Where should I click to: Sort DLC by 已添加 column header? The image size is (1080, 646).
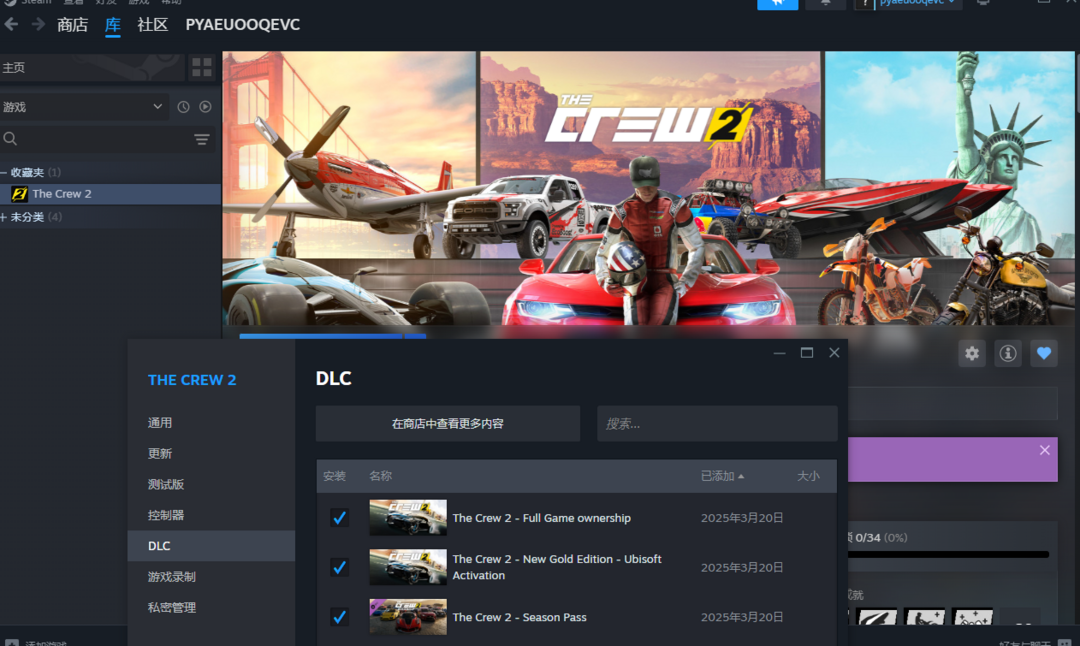pos(722,476)
